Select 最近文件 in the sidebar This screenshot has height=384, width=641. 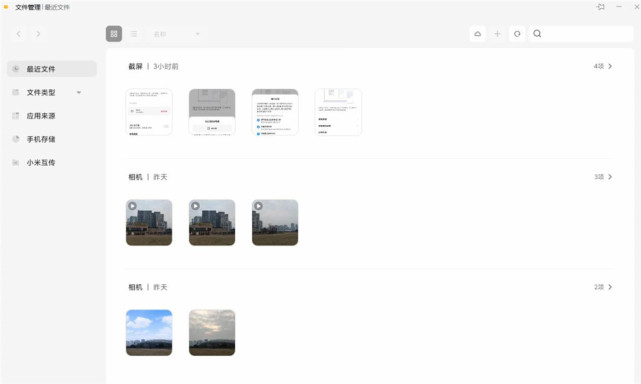point(52,69)
